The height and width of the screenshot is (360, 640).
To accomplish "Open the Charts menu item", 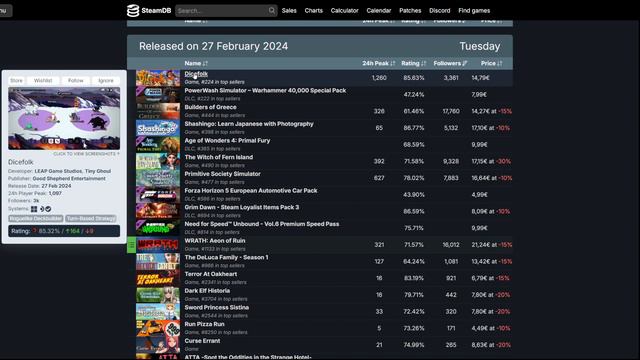I will pos(313,11).
